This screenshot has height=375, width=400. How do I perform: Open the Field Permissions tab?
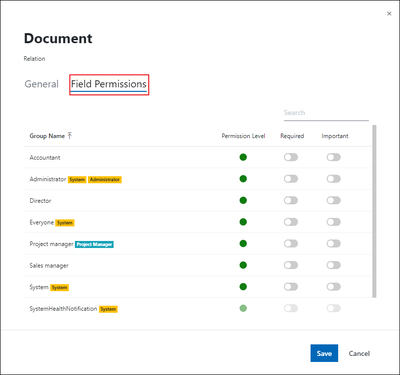click(x=109, y=84)
